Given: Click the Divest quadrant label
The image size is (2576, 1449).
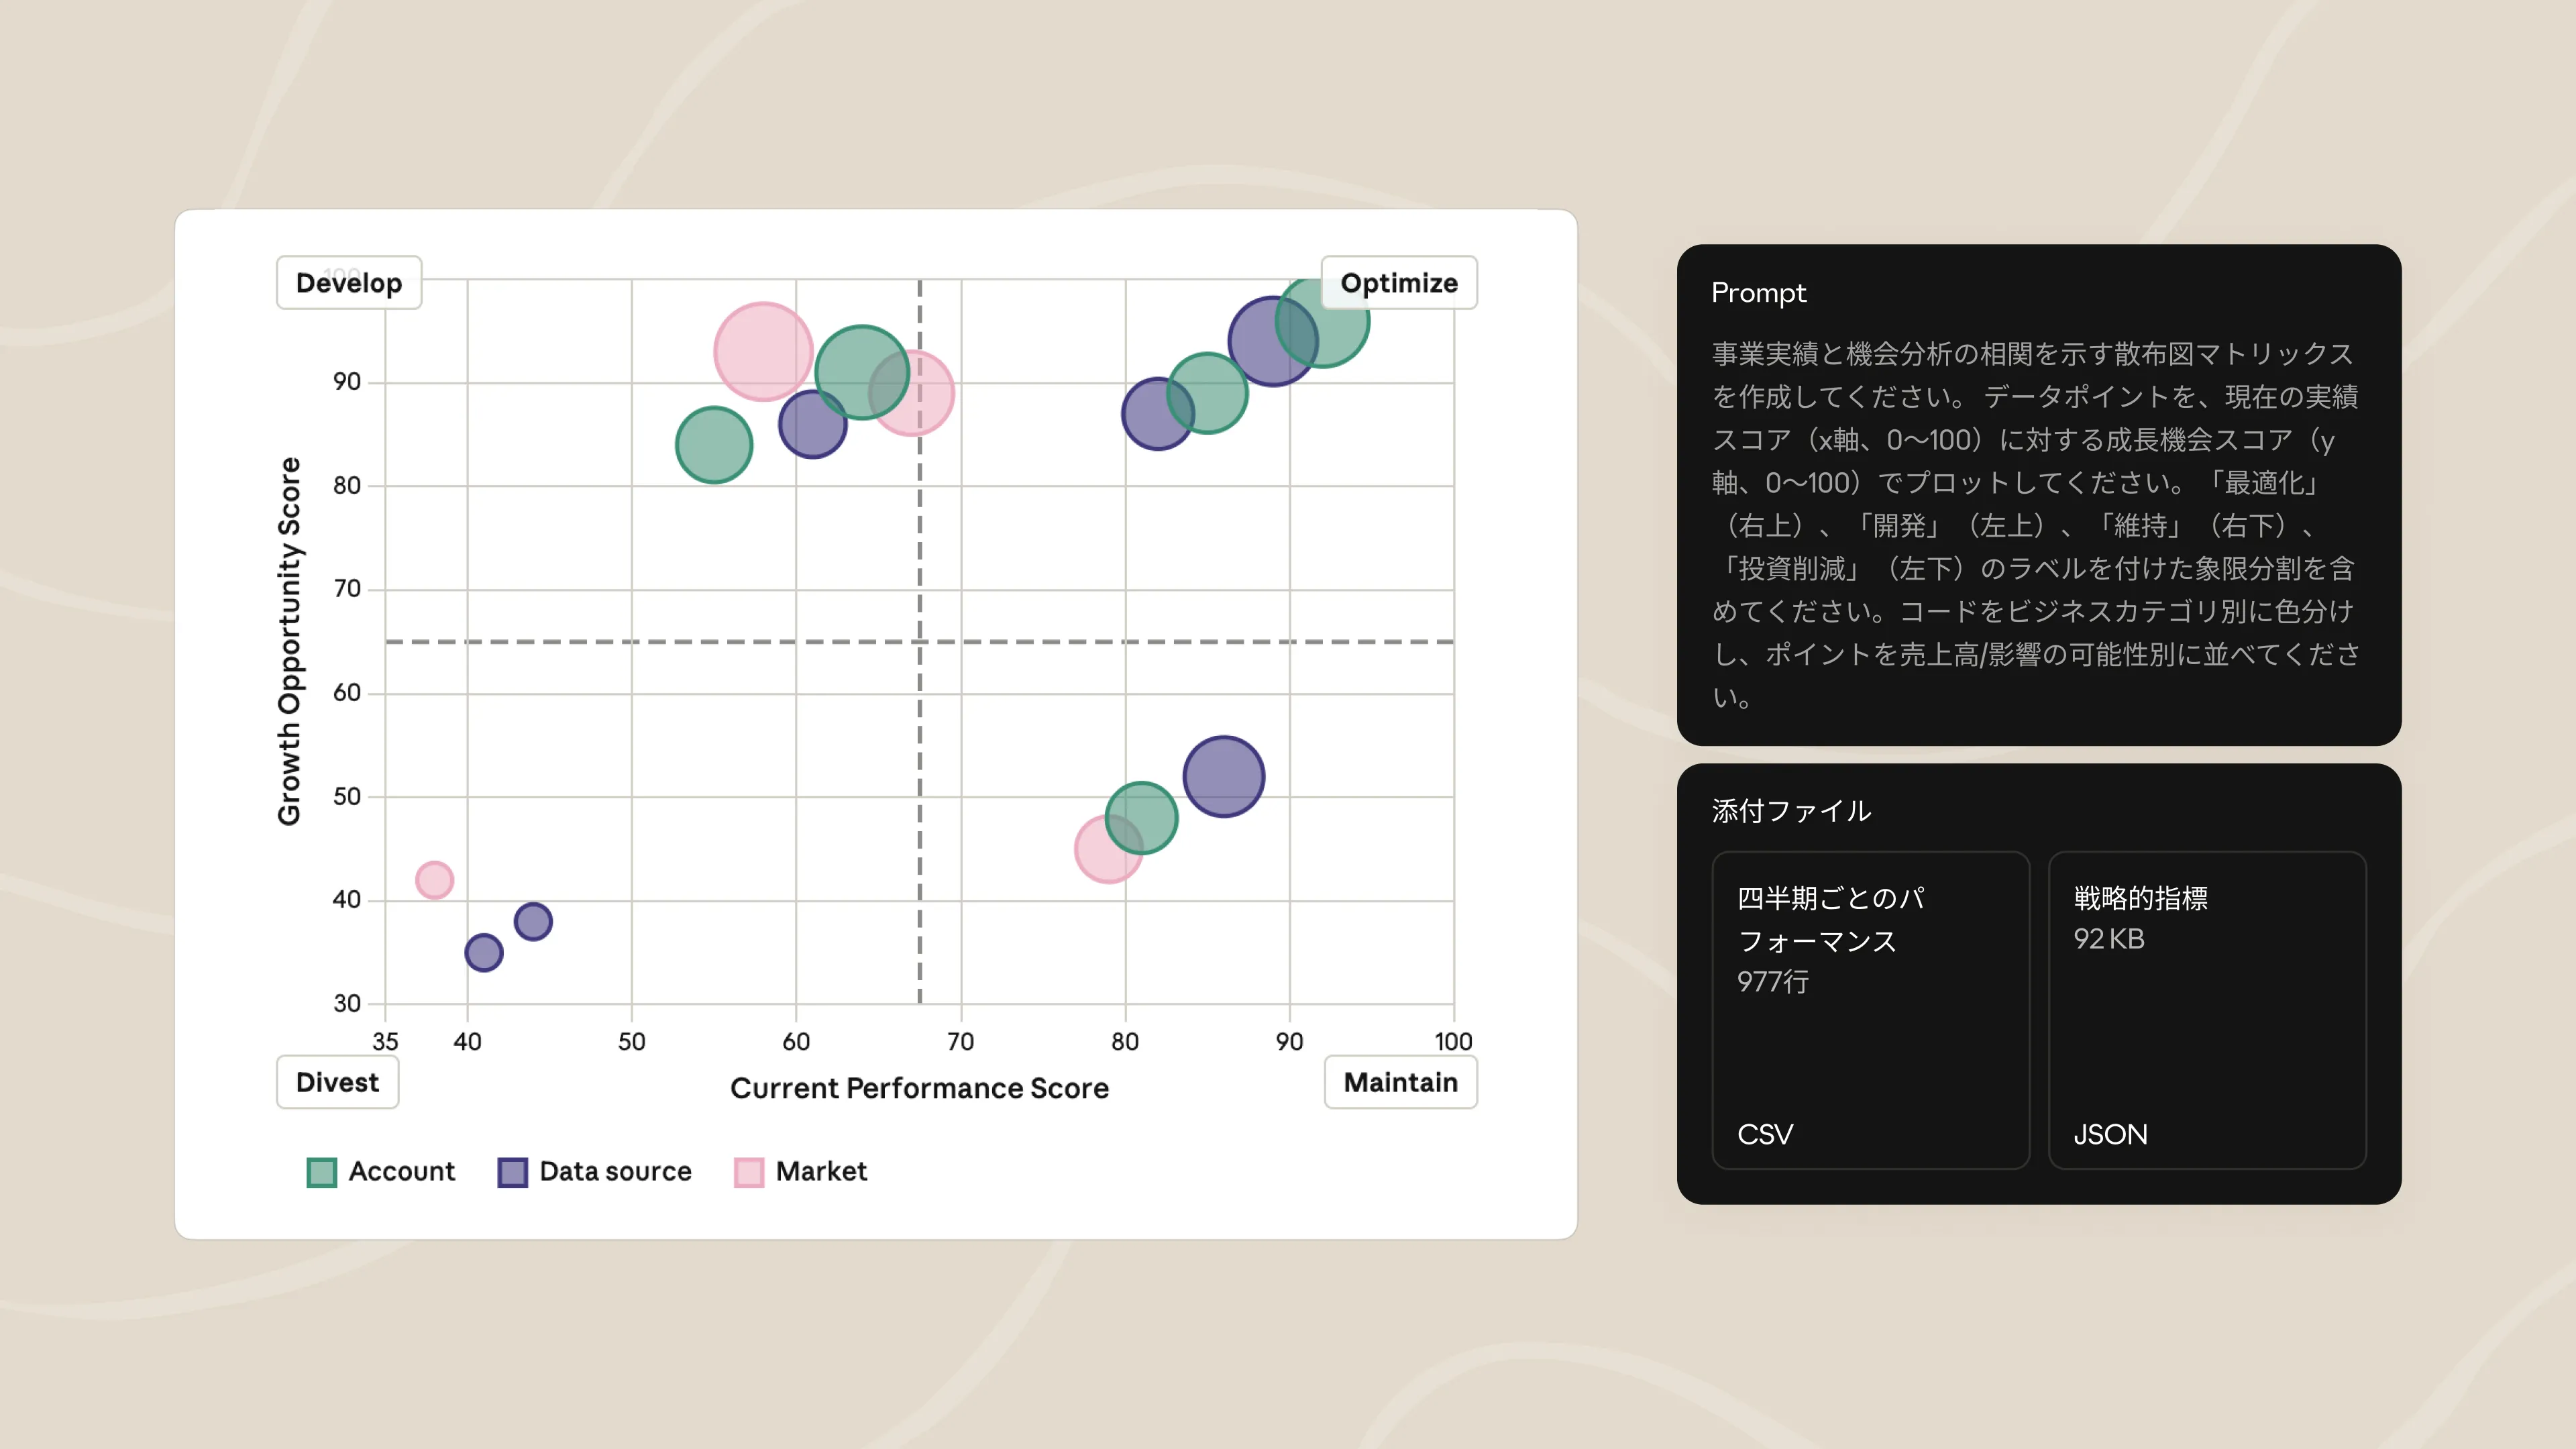Looking at the screenshot, I should click(337, 1082).
